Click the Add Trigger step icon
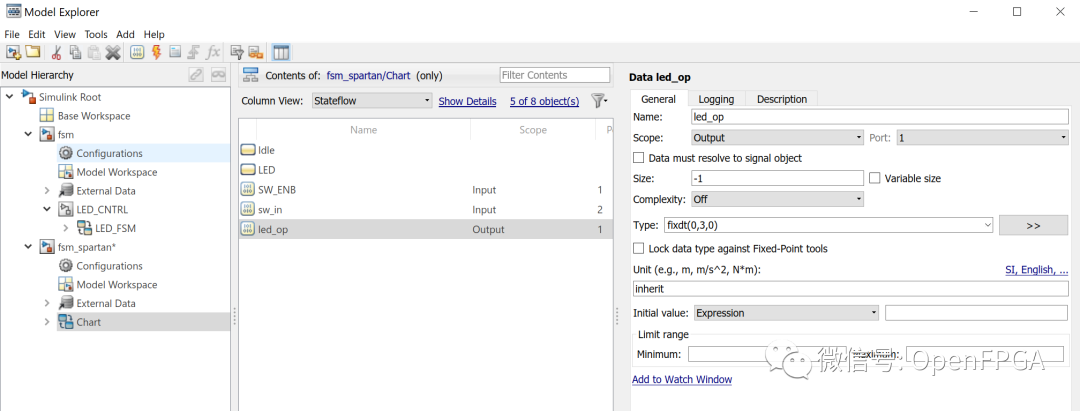Screen dimensions: 1080x411 (194, 52)
